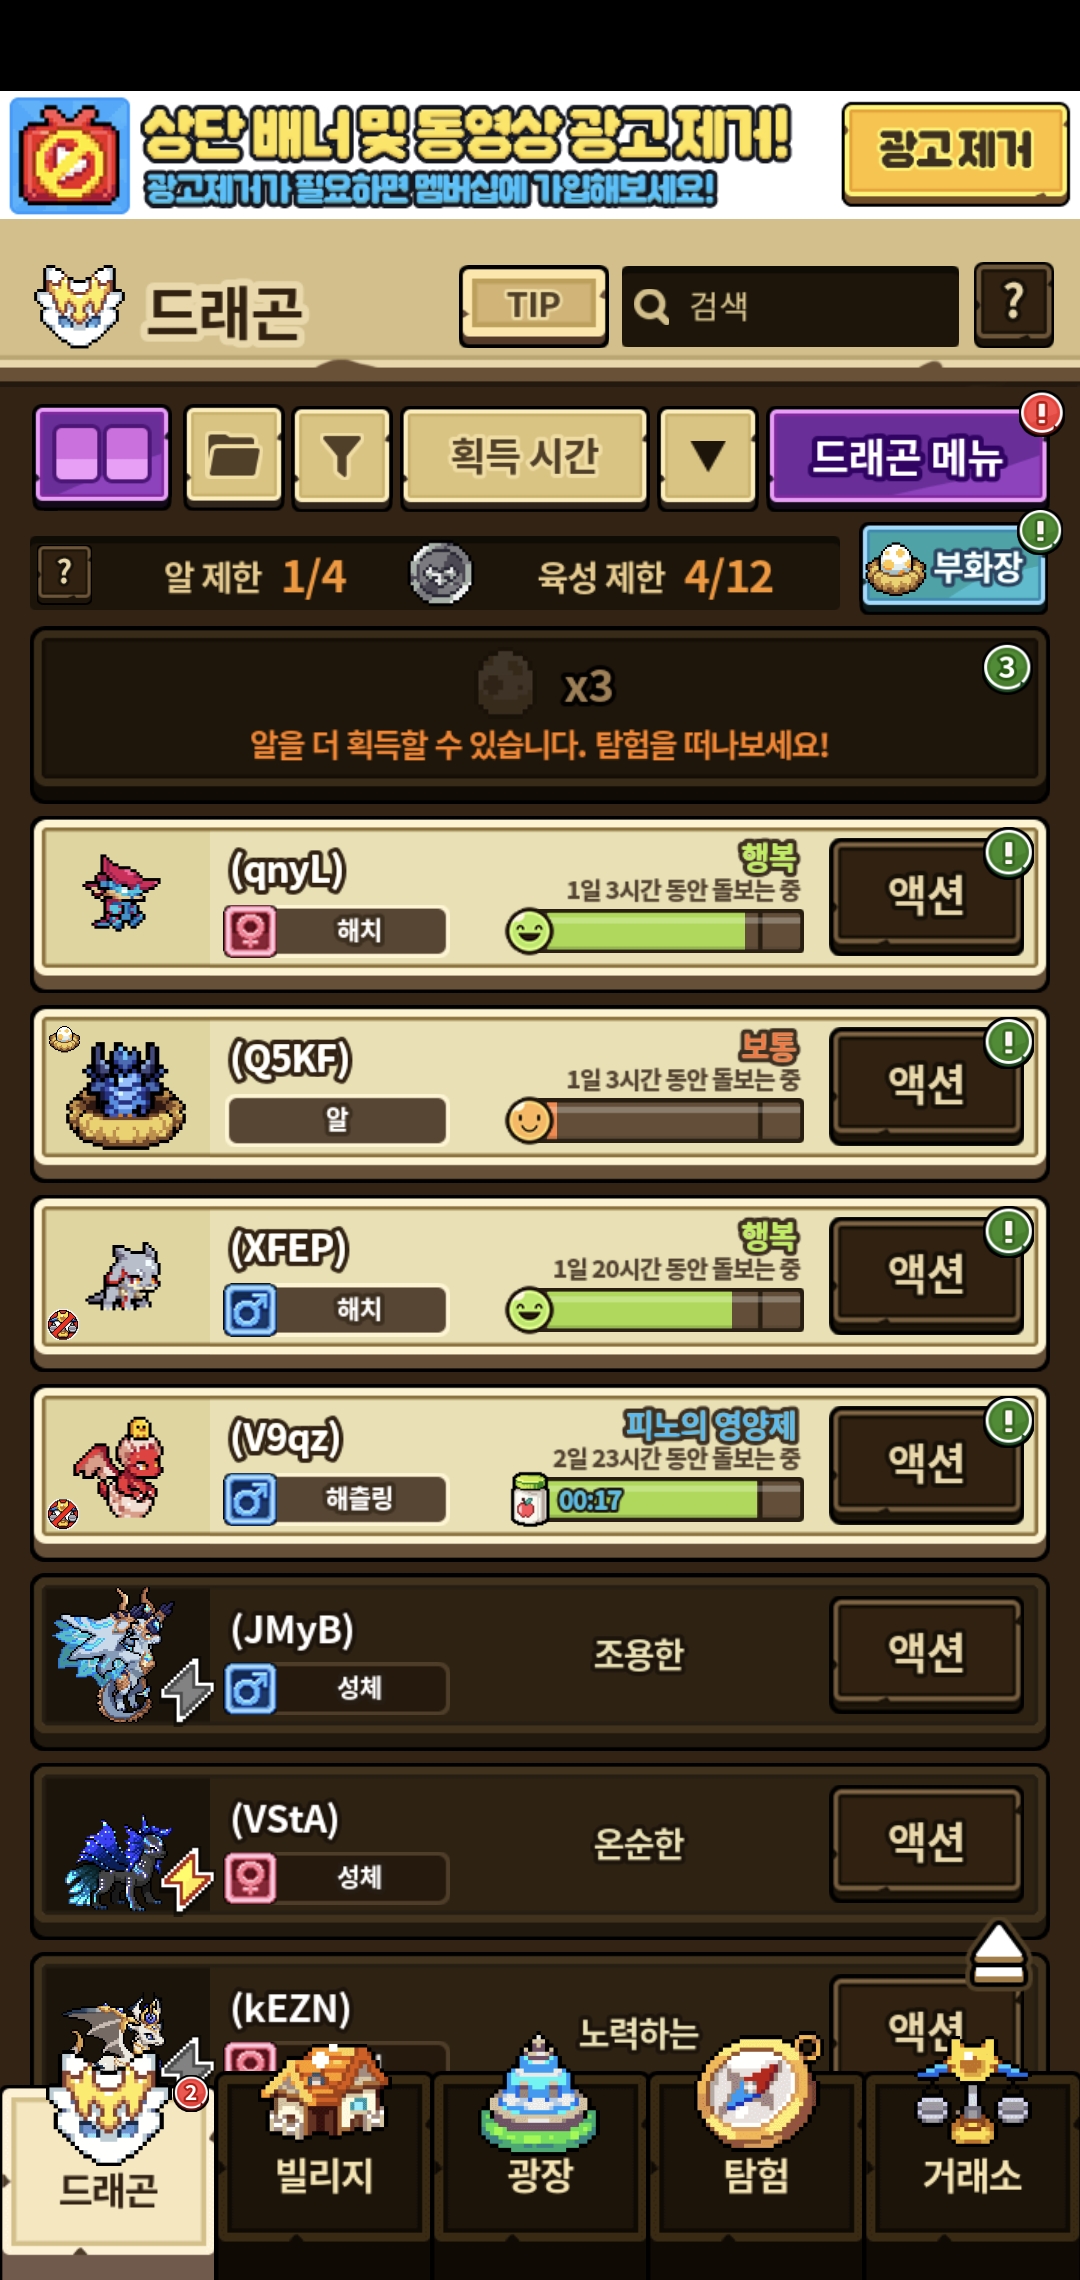Open the funnel filter button

point(342,456)
